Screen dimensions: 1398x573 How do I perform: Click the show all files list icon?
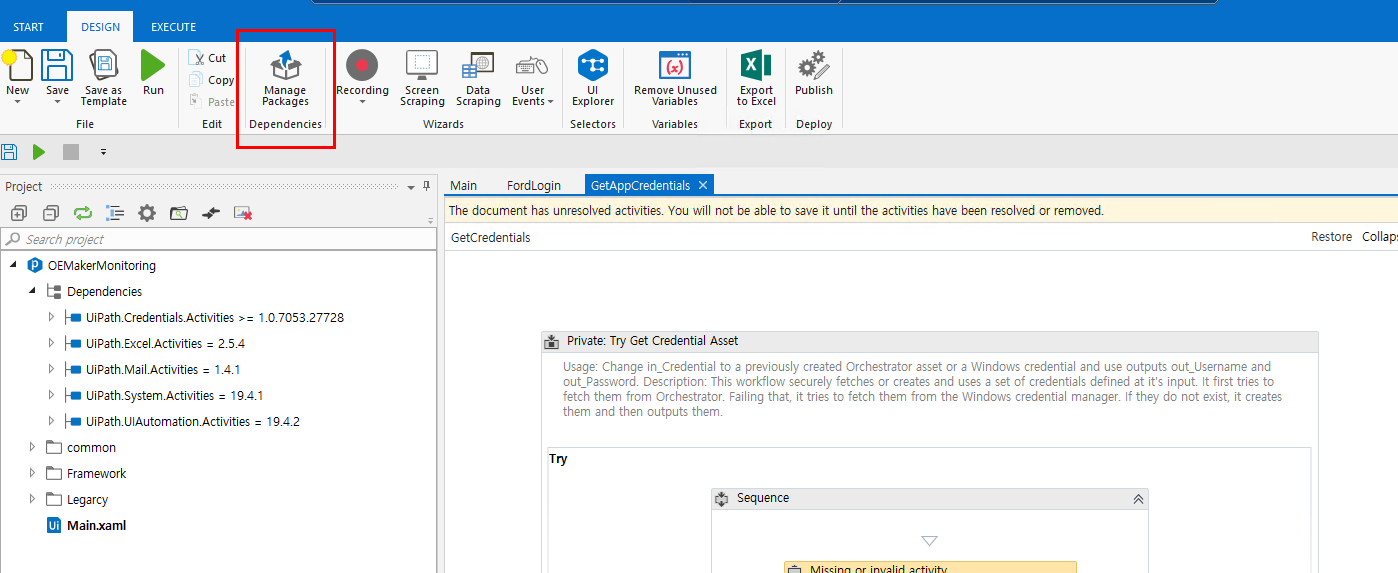pyautogui.click(x=114, y=213)
